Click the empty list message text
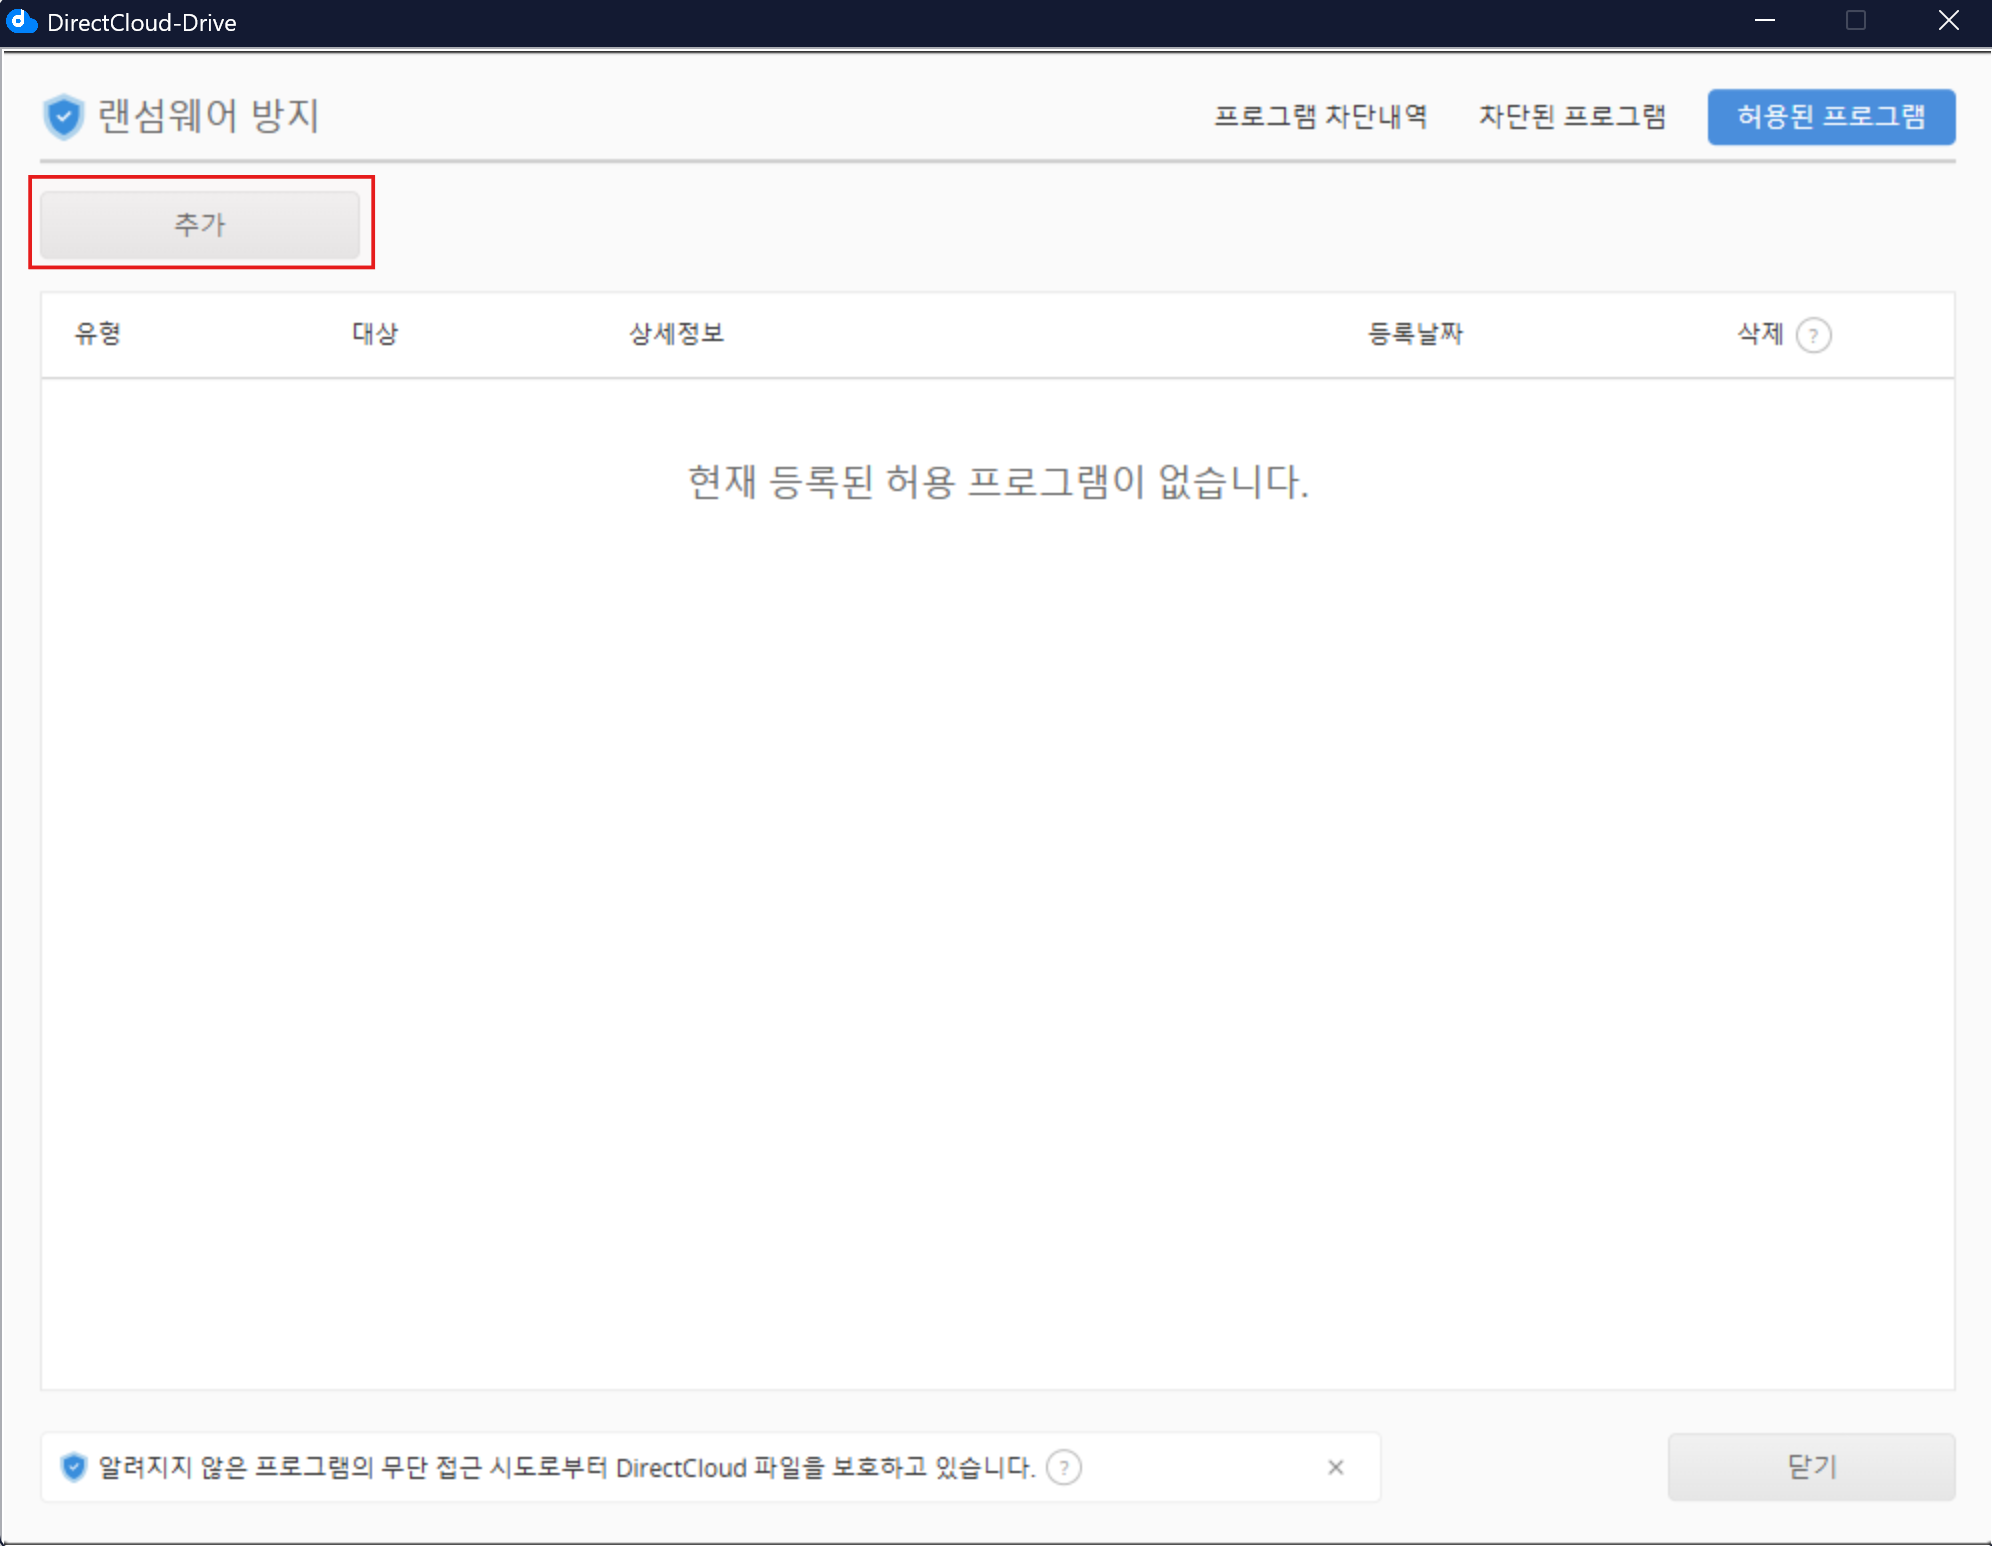Viewport: 1992px width, 1546px height. (x=998, y=482)
